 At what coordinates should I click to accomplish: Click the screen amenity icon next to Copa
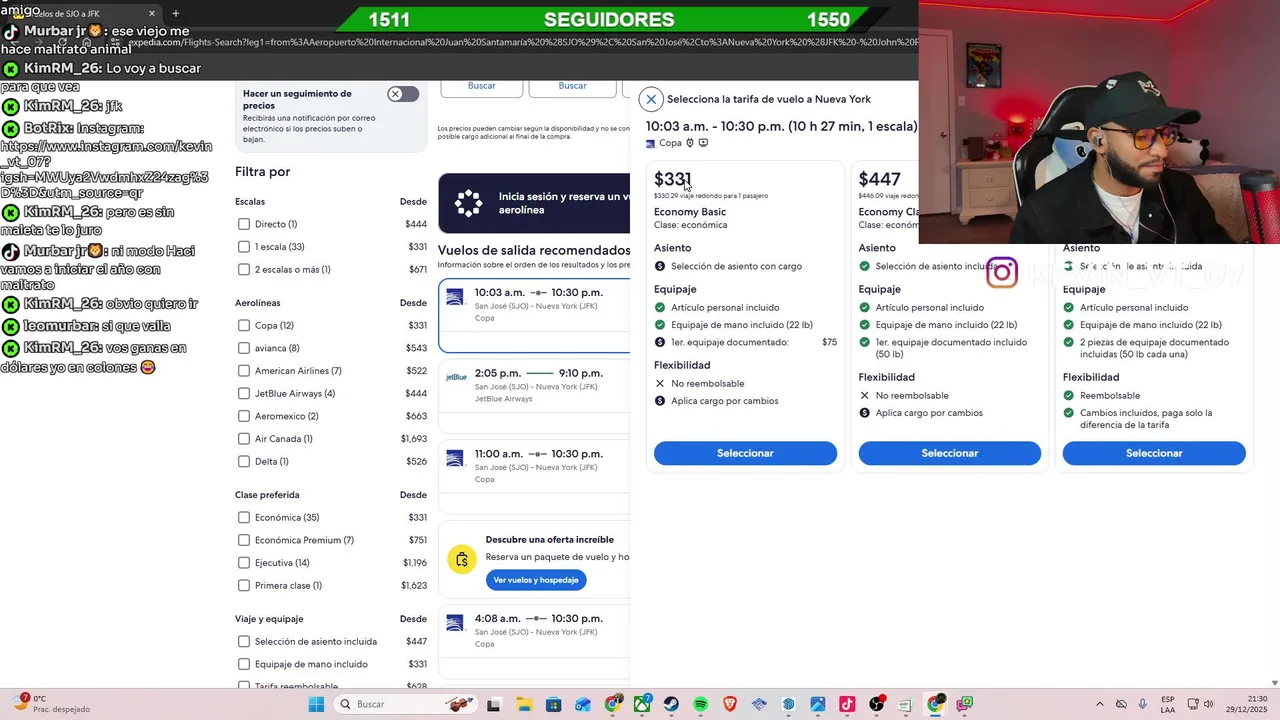tap(703, 143)
